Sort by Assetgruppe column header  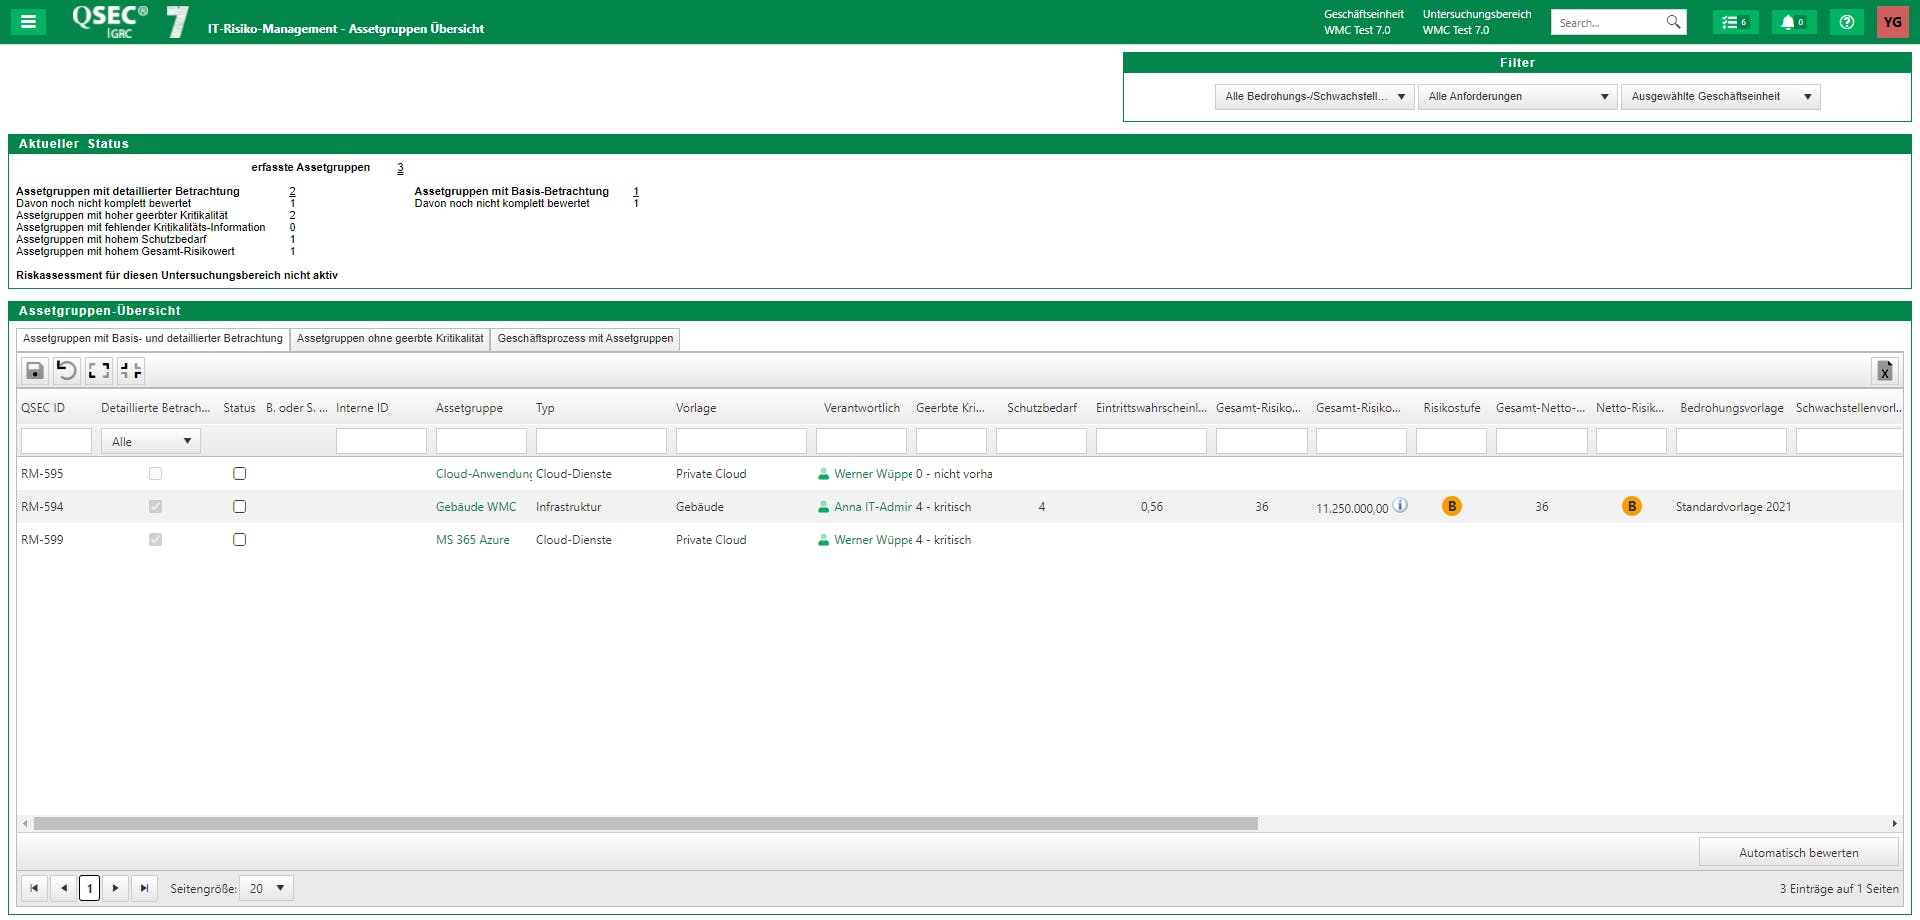(469, 408)
